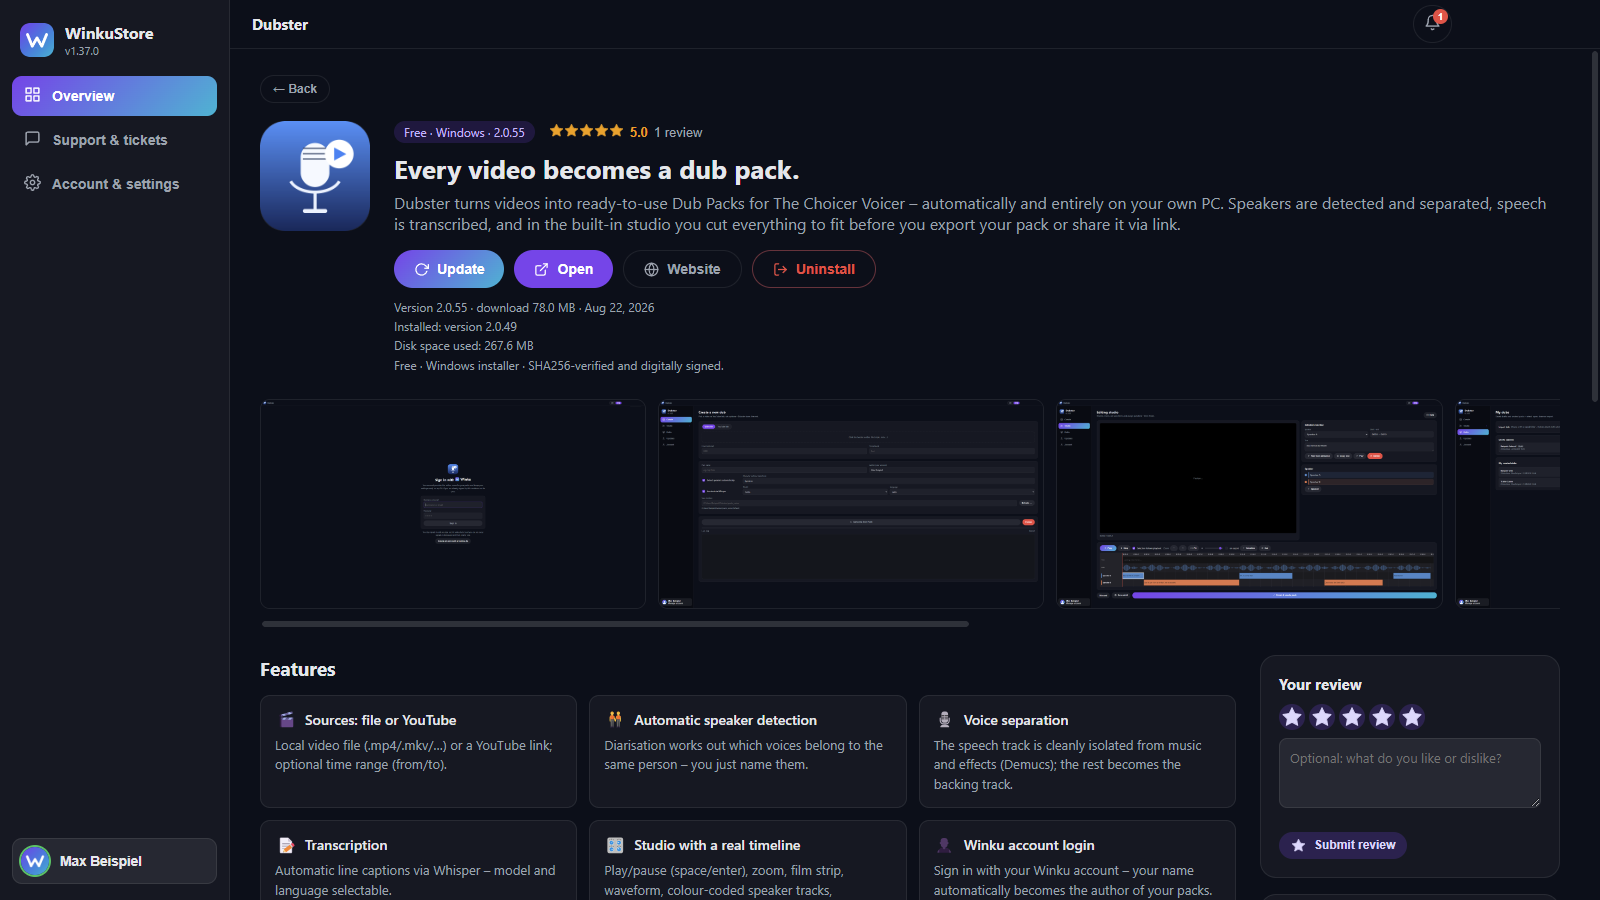The width and height of the screenshot is (1600, 900).
Task: Click the 'Features' heading
Action: point(298,670)
